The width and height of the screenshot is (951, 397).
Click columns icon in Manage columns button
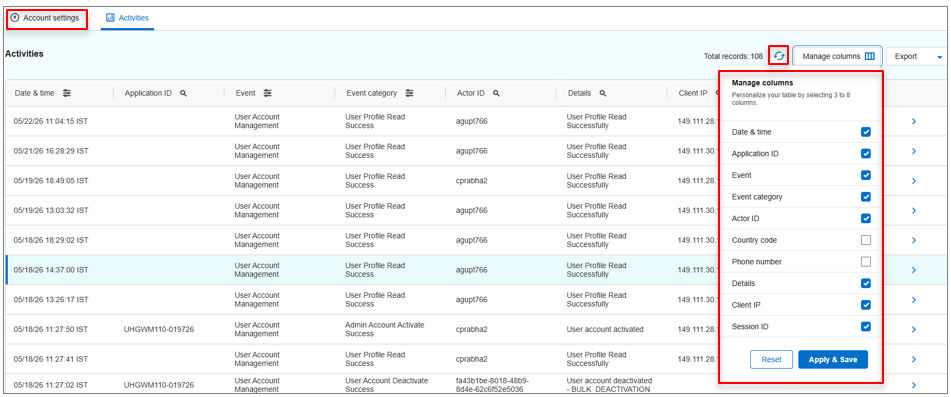click(870, 56)
